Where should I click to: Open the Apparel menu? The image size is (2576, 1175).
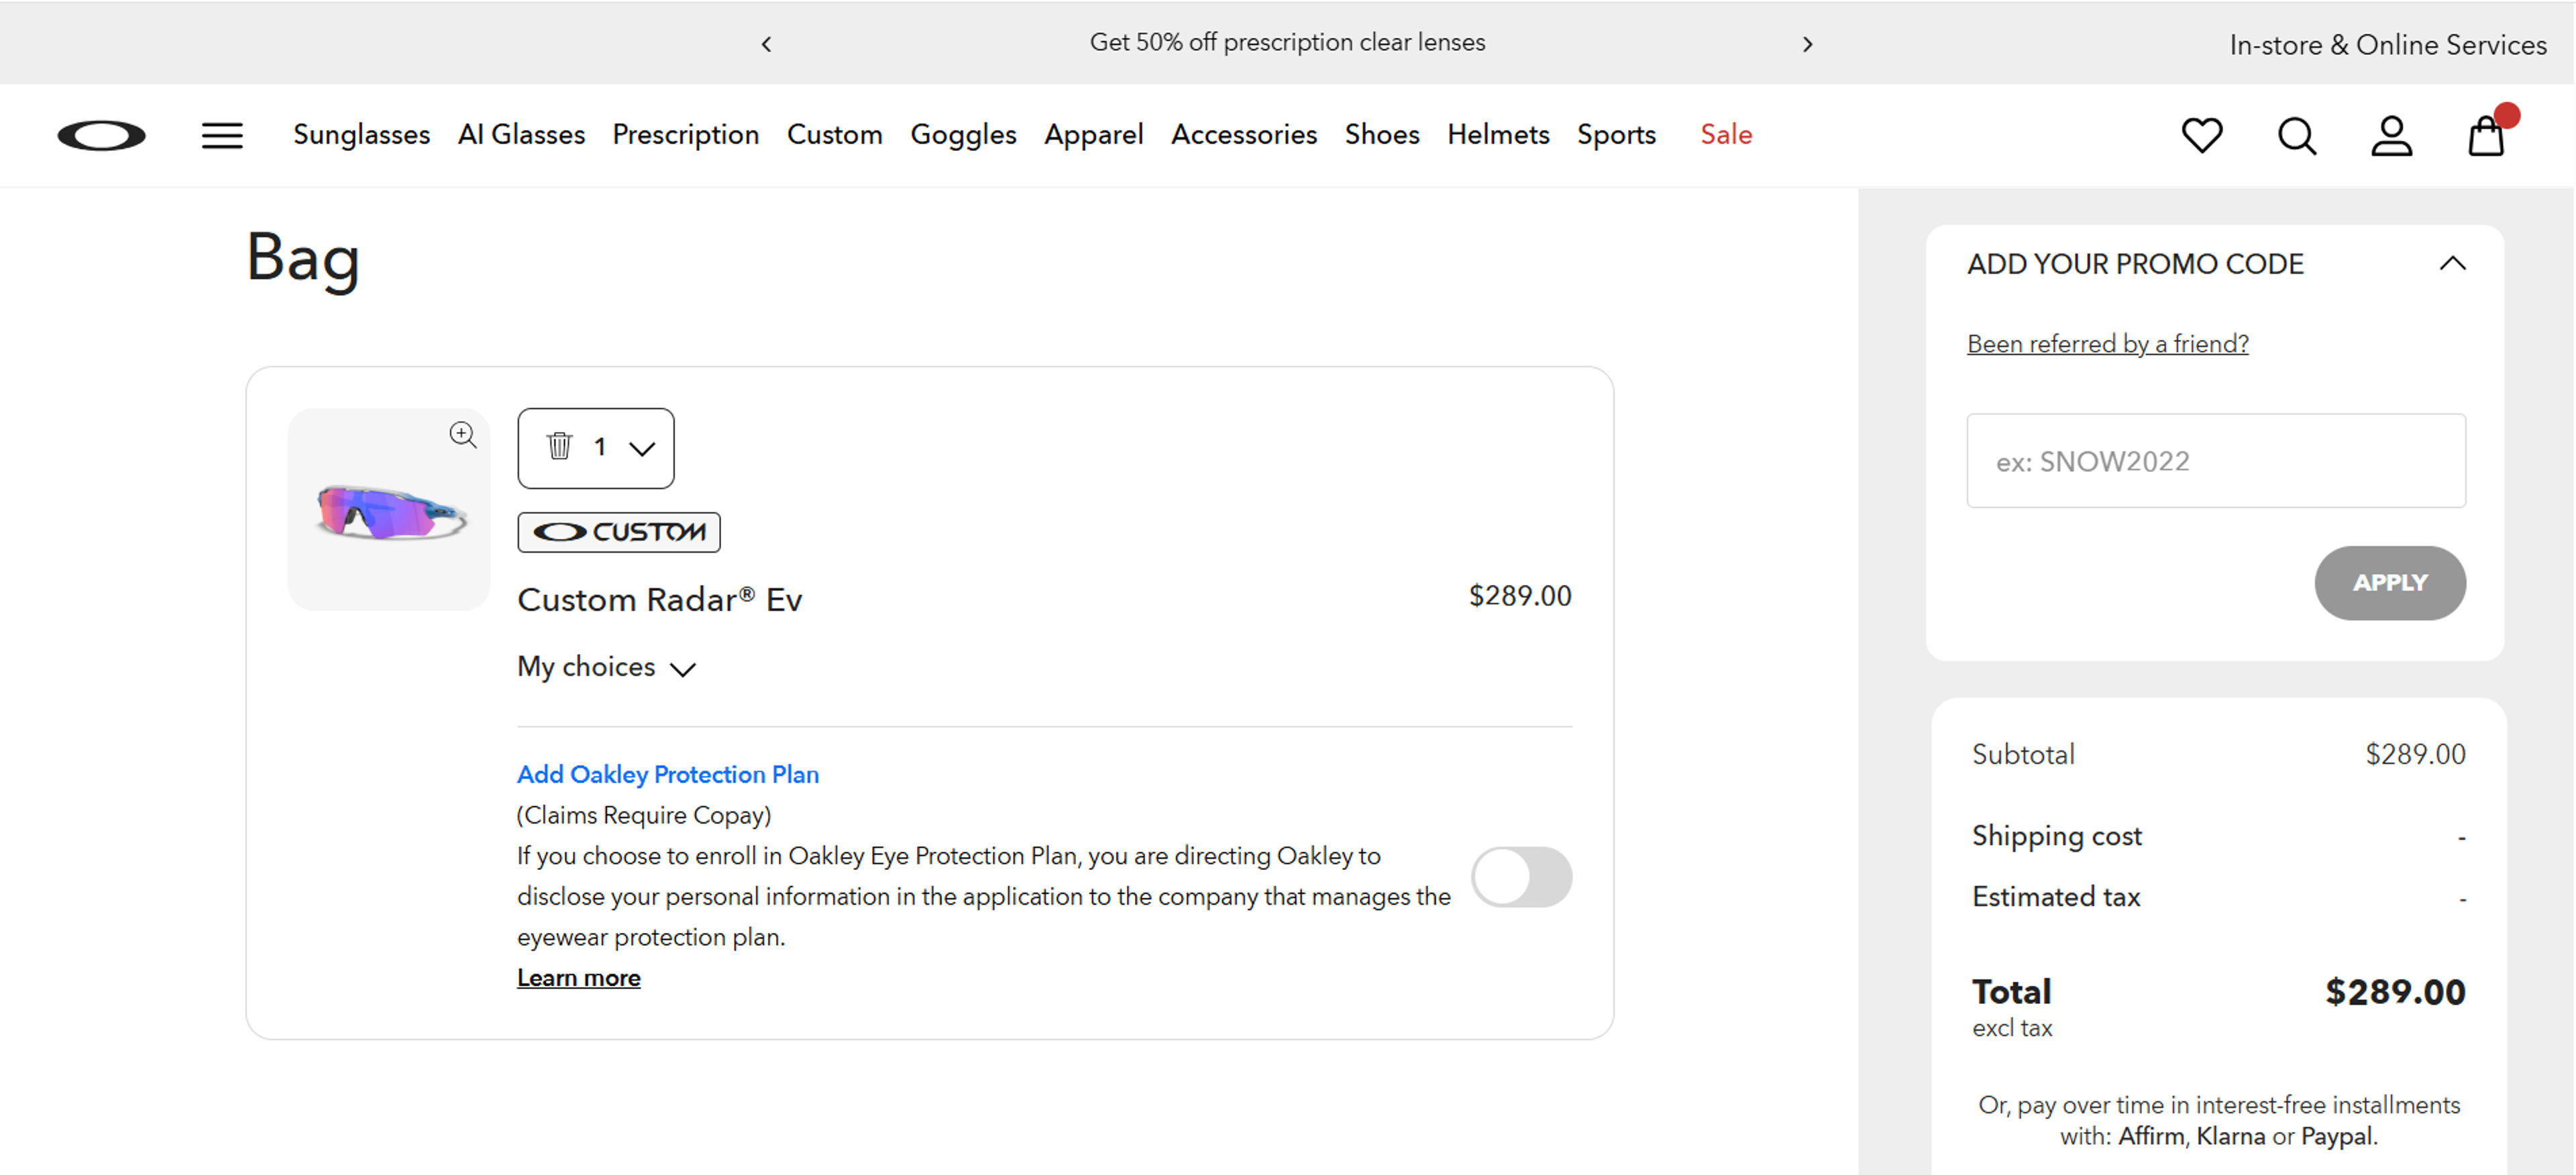click(x=1094, y=134)
